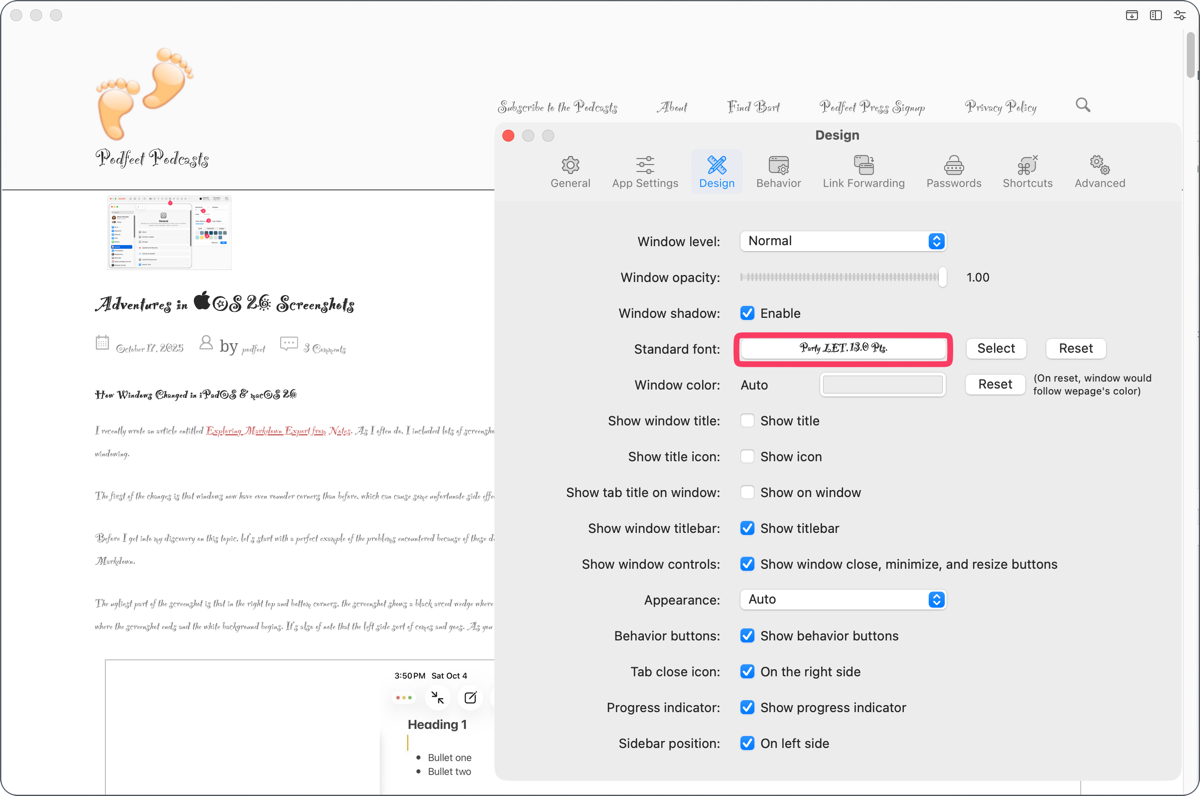Open the Window level dropdown
Screen dimensions: 1200x796
[x=843, y=240]
